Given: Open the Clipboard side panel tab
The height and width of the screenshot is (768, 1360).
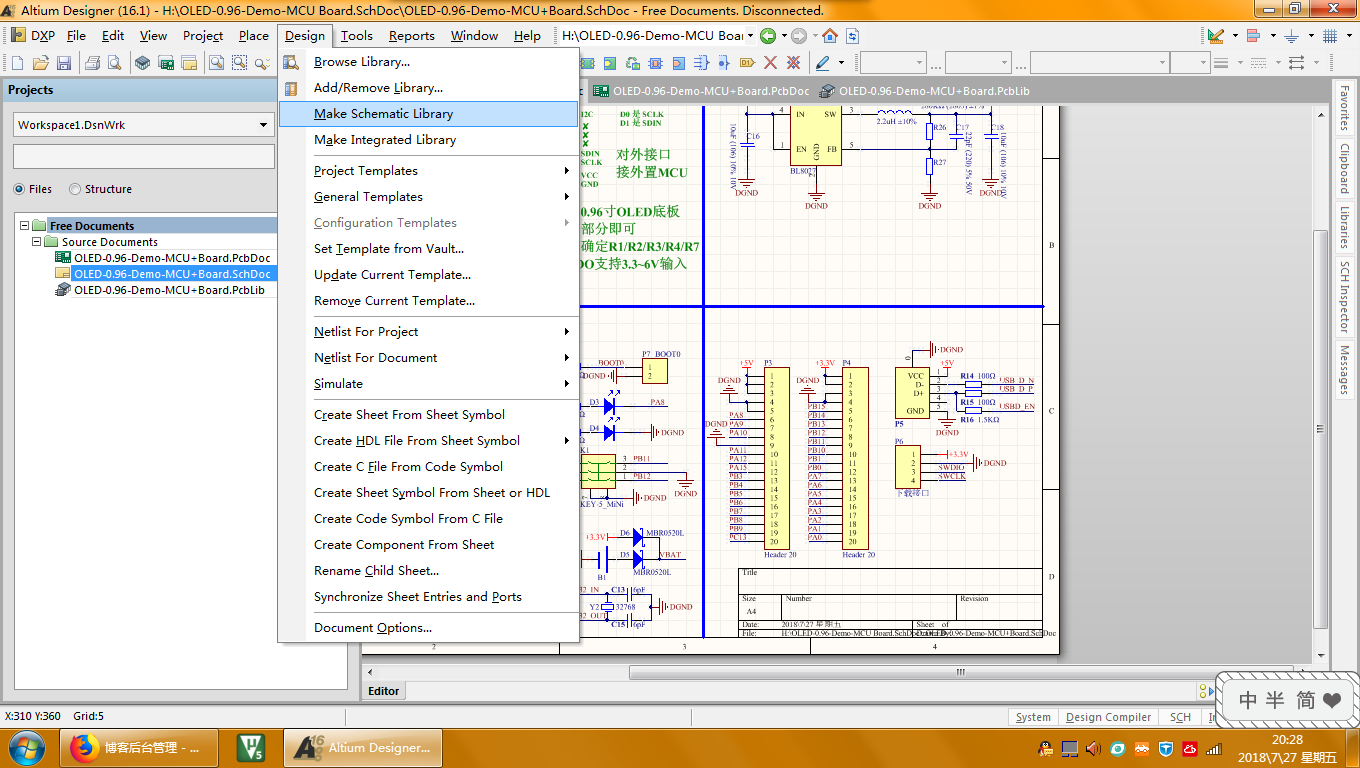Looking at the screenshot, I should pos(1345,168).
